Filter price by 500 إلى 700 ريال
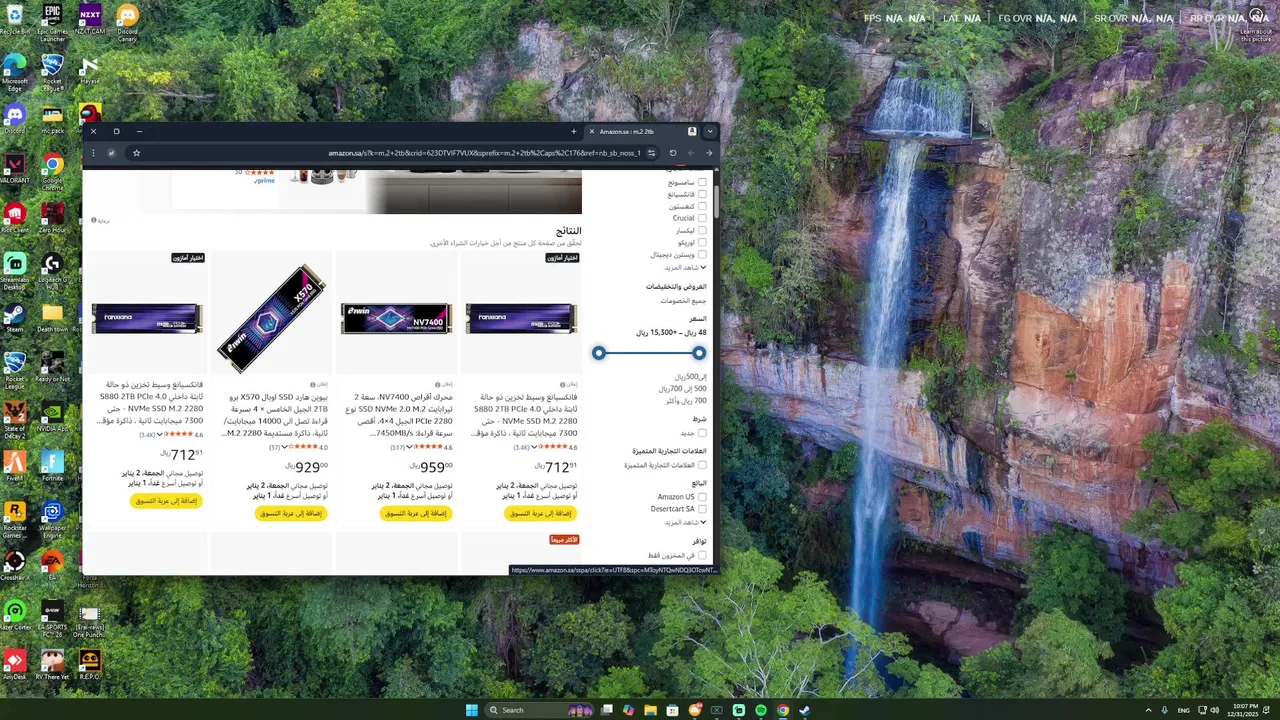This screenshot has width=1280, height=720. tap(682, 389)
